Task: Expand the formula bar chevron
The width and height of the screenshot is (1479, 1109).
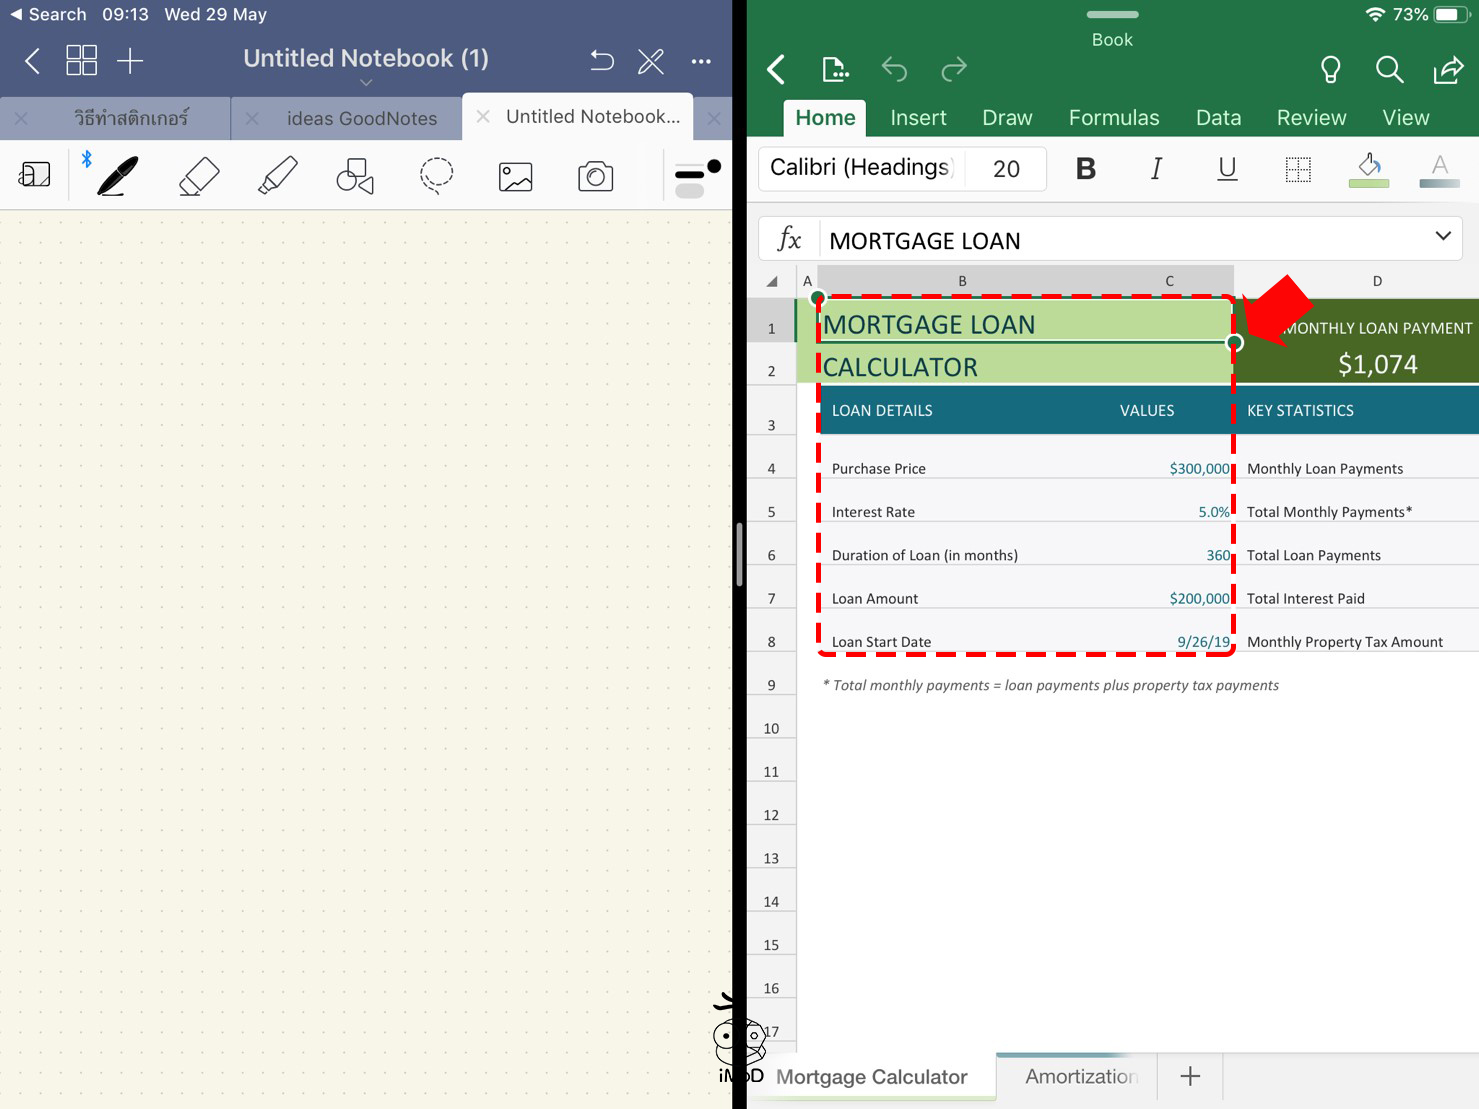Action: 1442,237
